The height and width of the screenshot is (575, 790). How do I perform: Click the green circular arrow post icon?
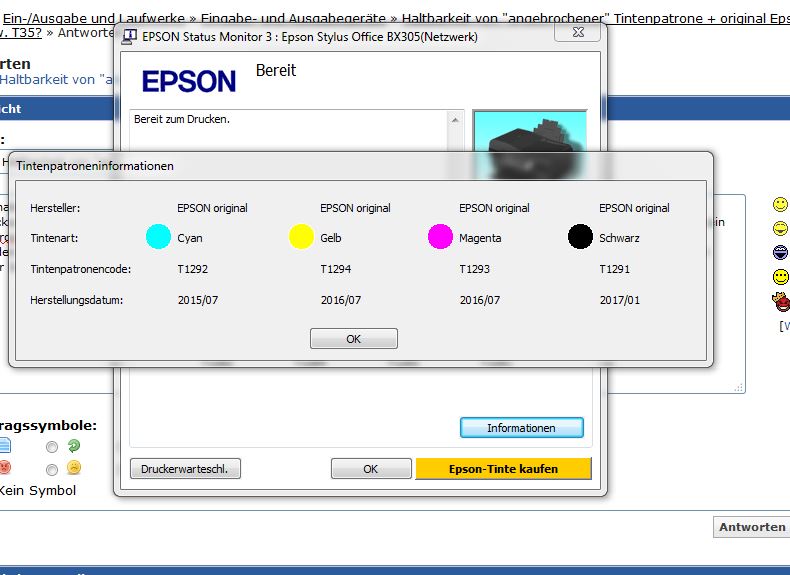click(x=74, y=446)
